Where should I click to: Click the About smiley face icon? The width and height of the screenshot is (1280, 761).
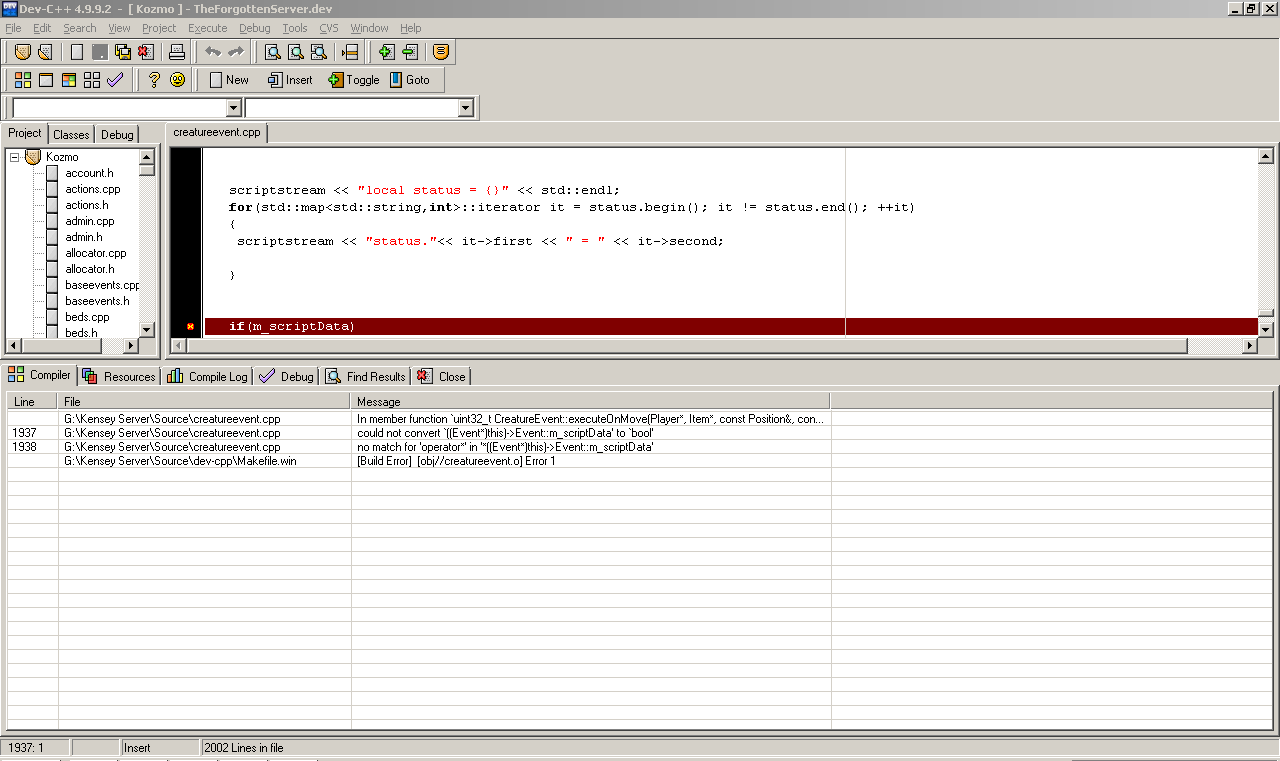click(x=177, y=80)
